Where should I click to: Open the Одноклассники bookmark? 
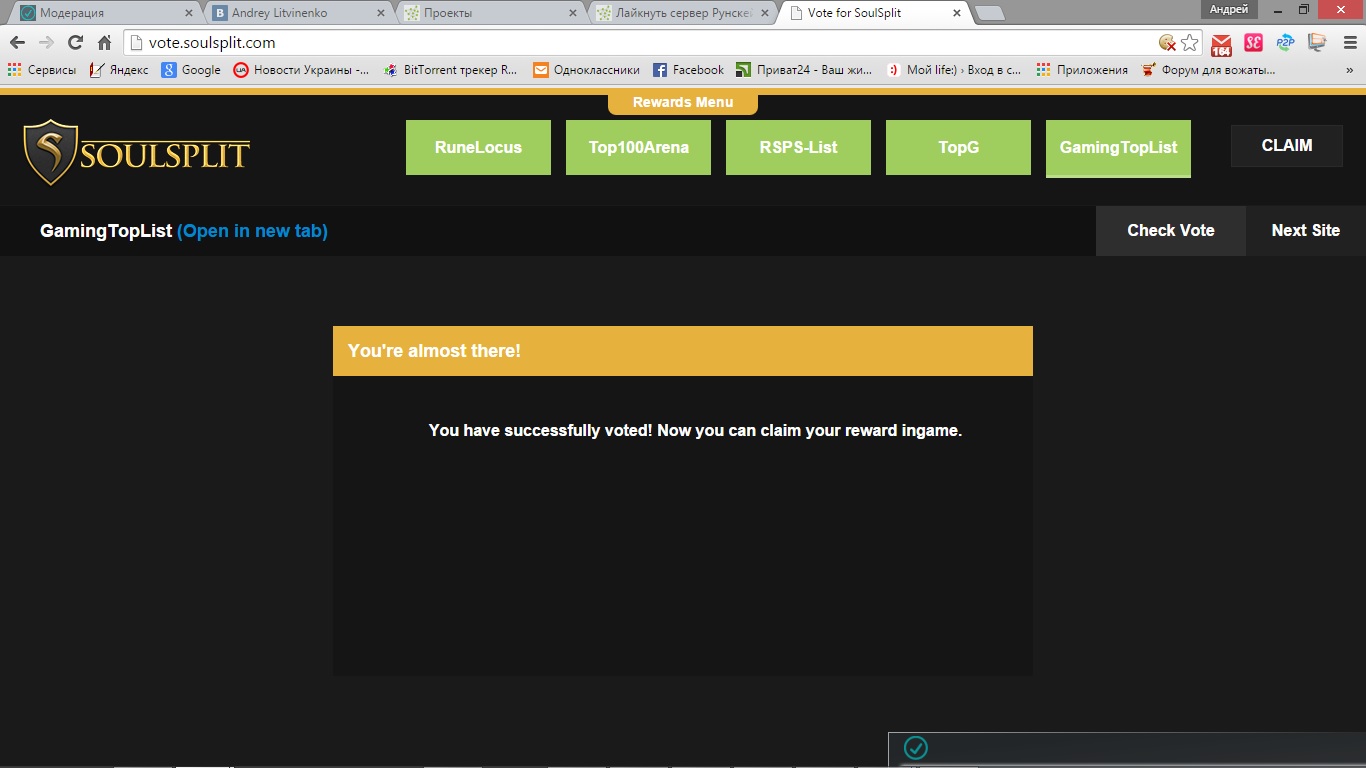pos(586,70)
